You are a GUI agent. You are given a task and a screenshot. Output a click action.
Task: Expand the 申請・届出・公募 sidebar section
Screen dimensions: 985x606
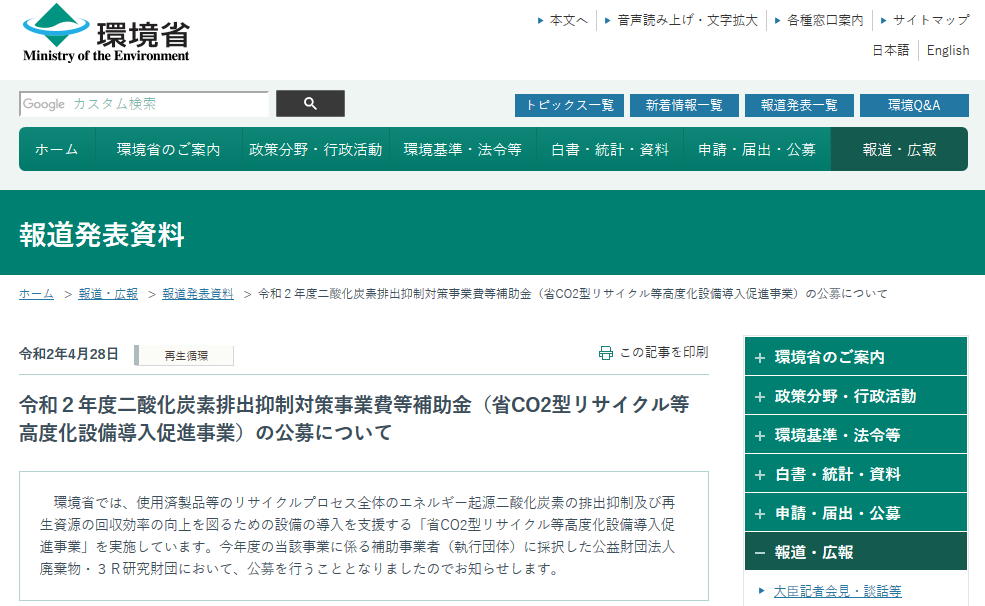click(760, 513)
